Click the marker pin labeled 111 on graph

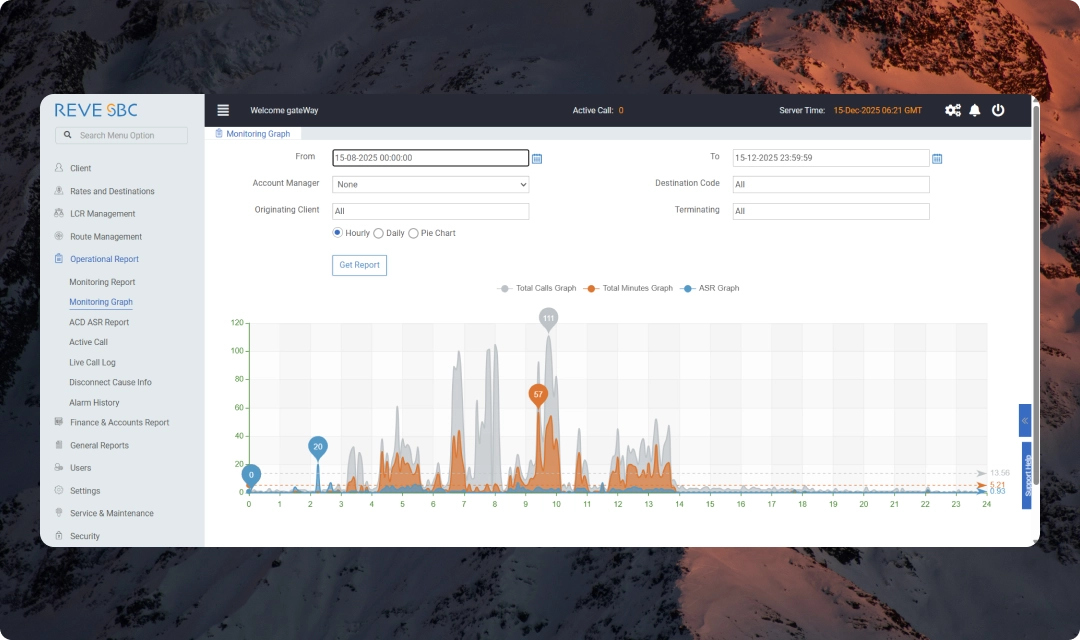pyautogui.click(x=548, y=318)
